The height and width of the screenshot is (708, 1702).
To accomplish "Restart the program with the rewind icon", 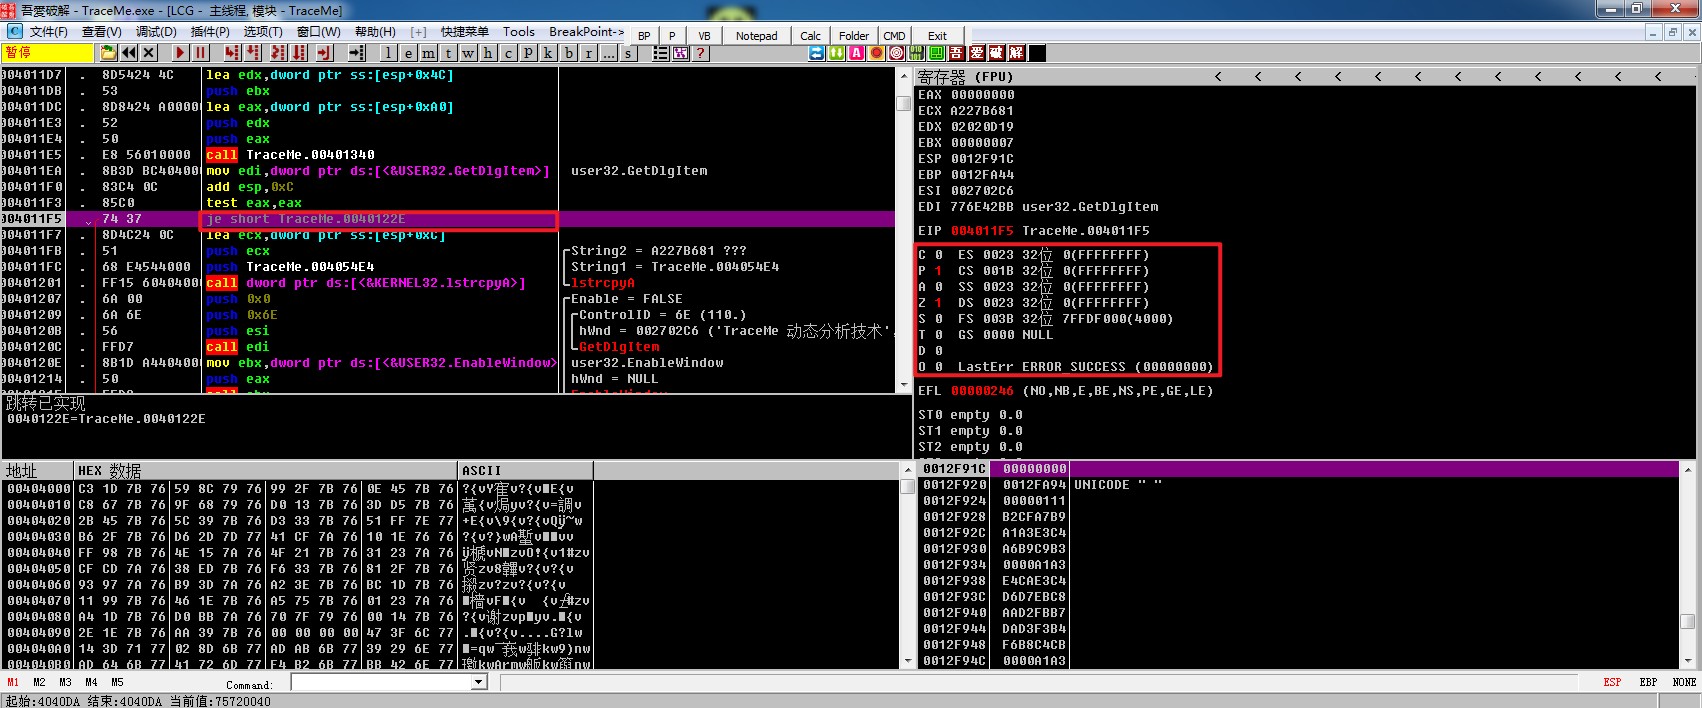I will [129, 53].
